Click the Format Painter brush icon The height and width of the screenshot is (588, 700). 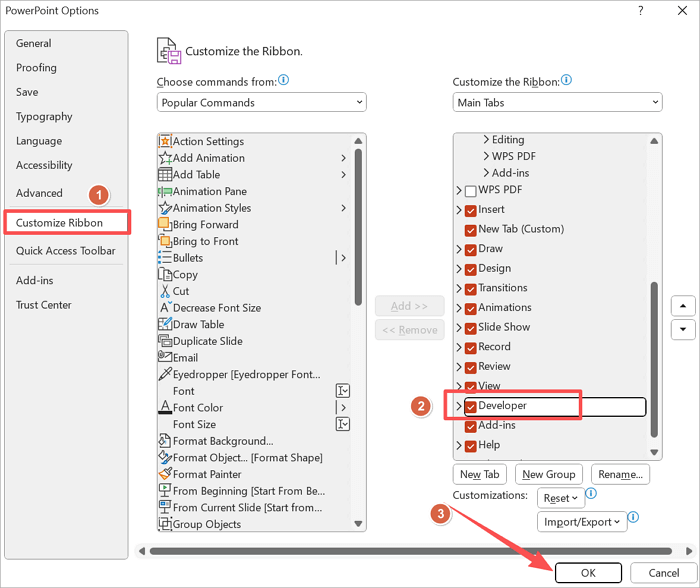[165, 474]
